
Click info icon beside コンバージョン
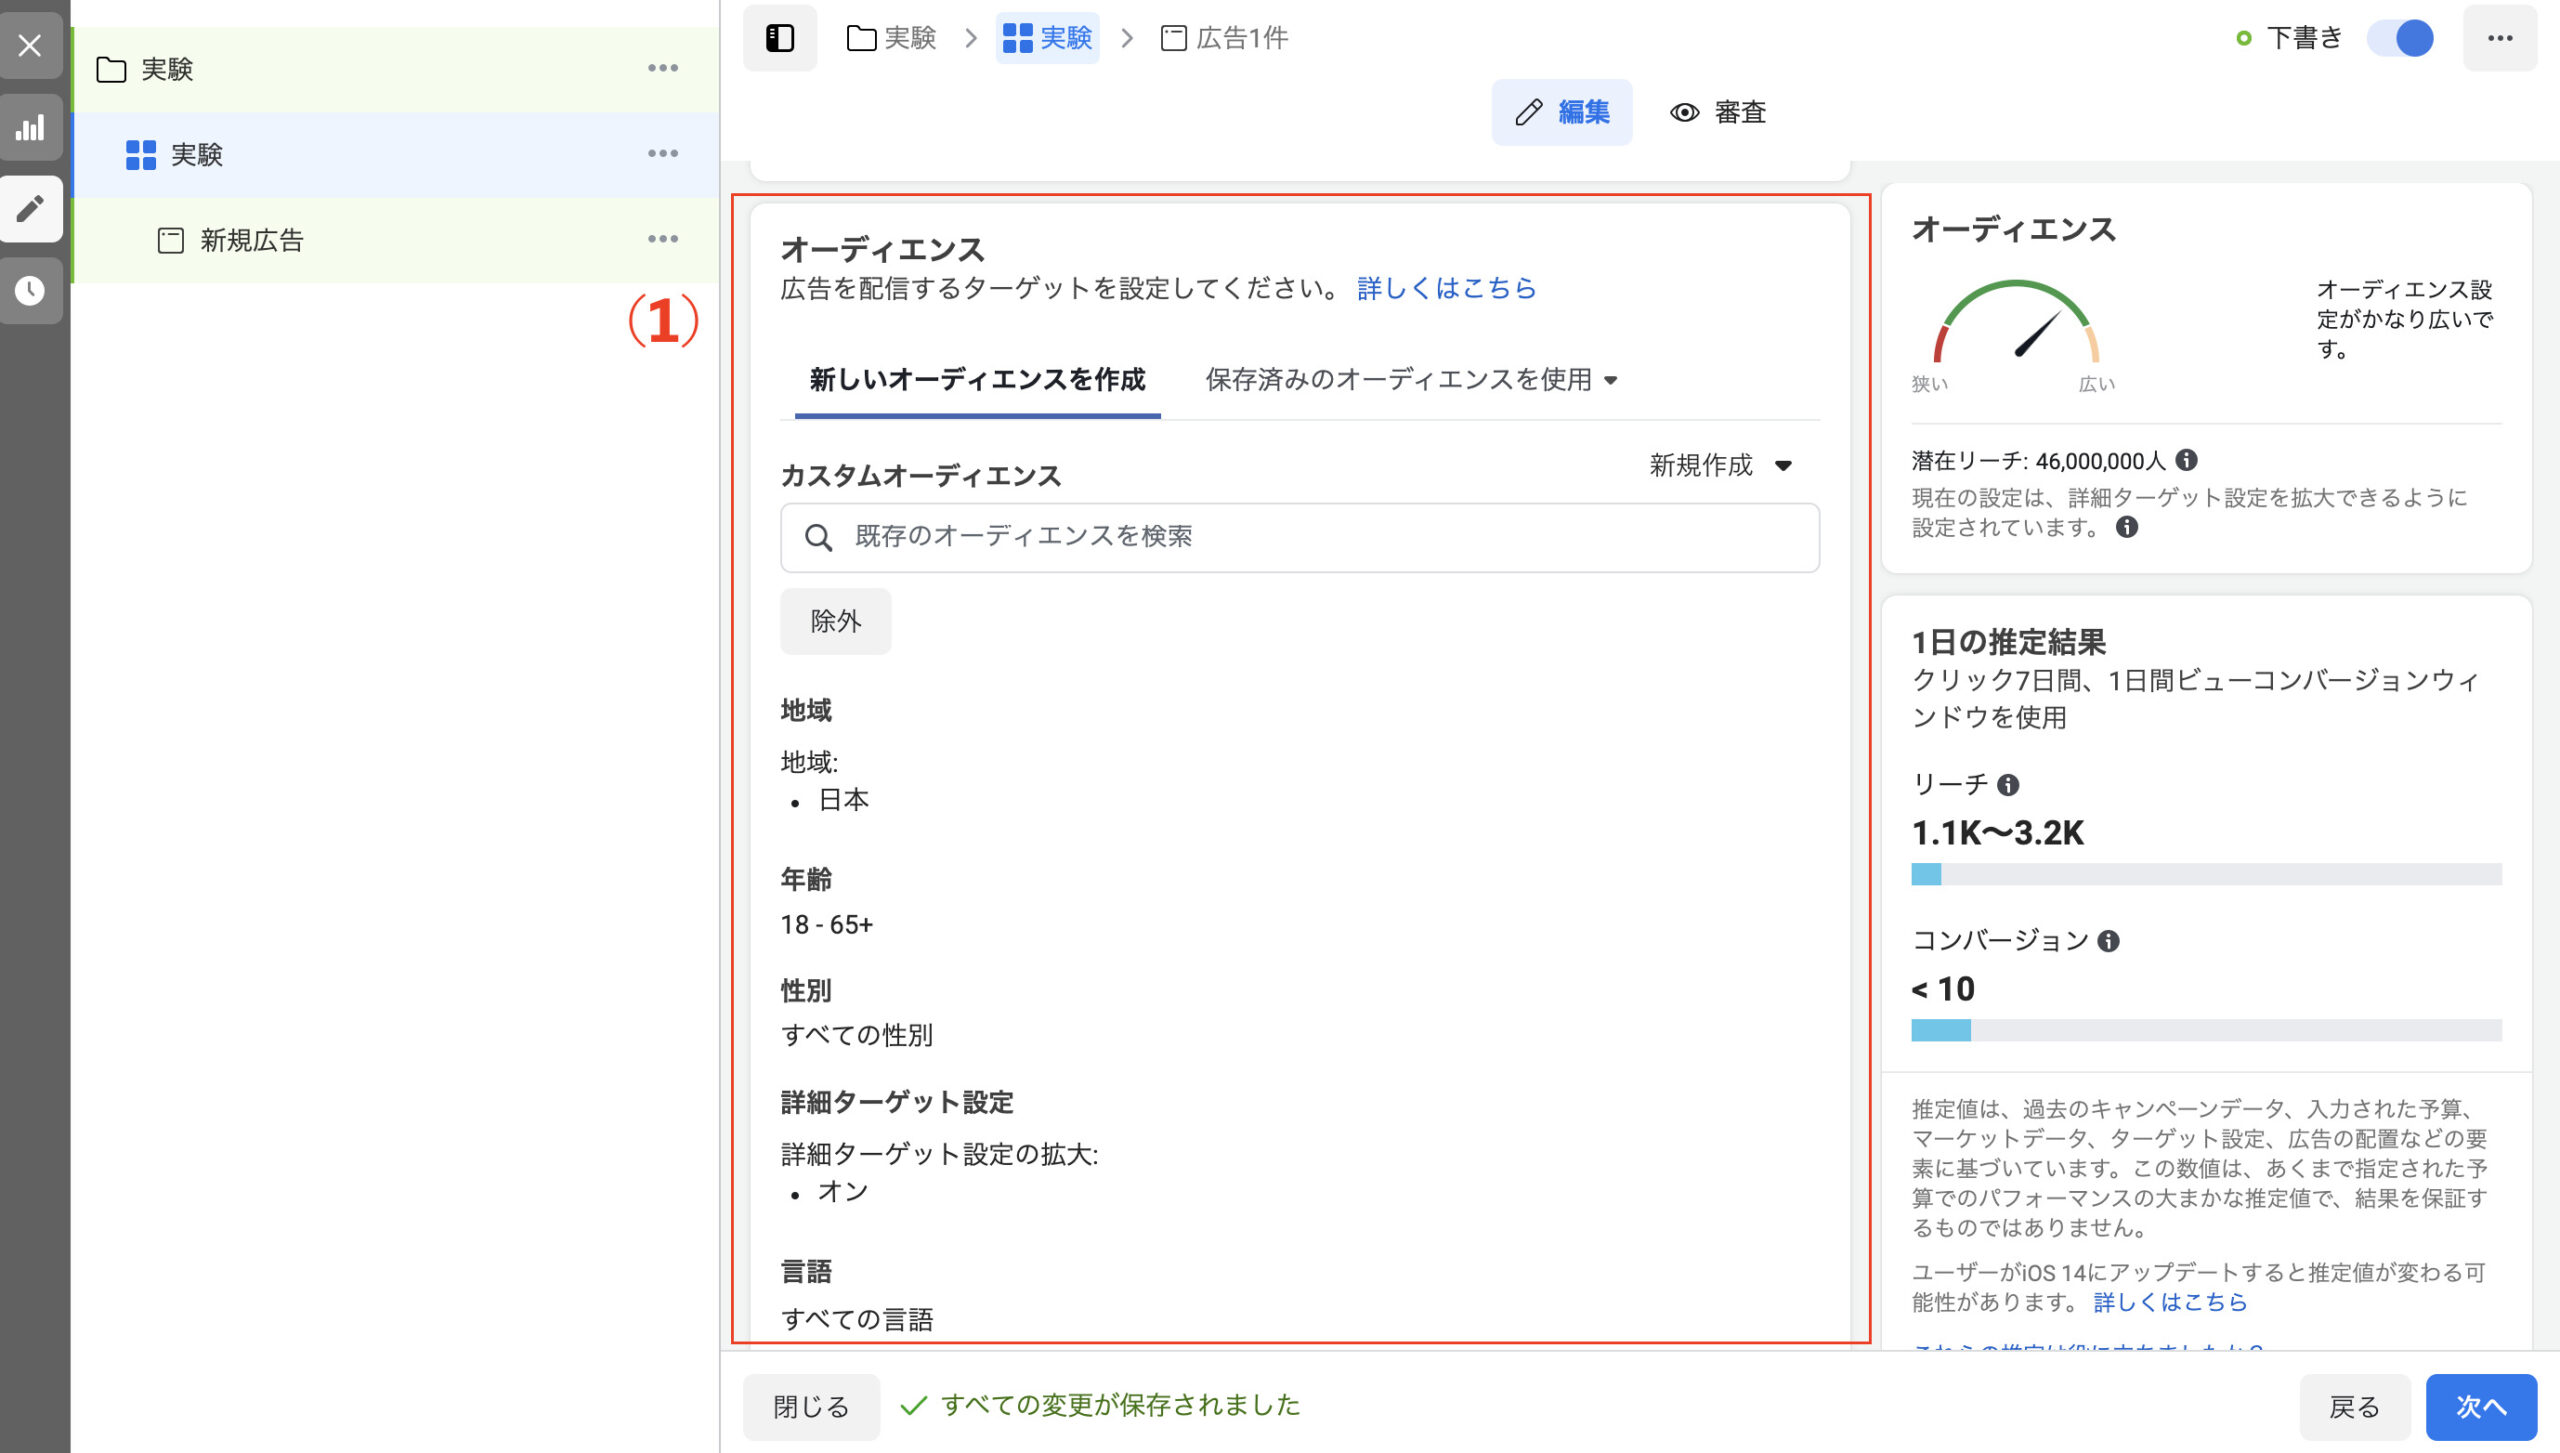tap(2108, 941)
